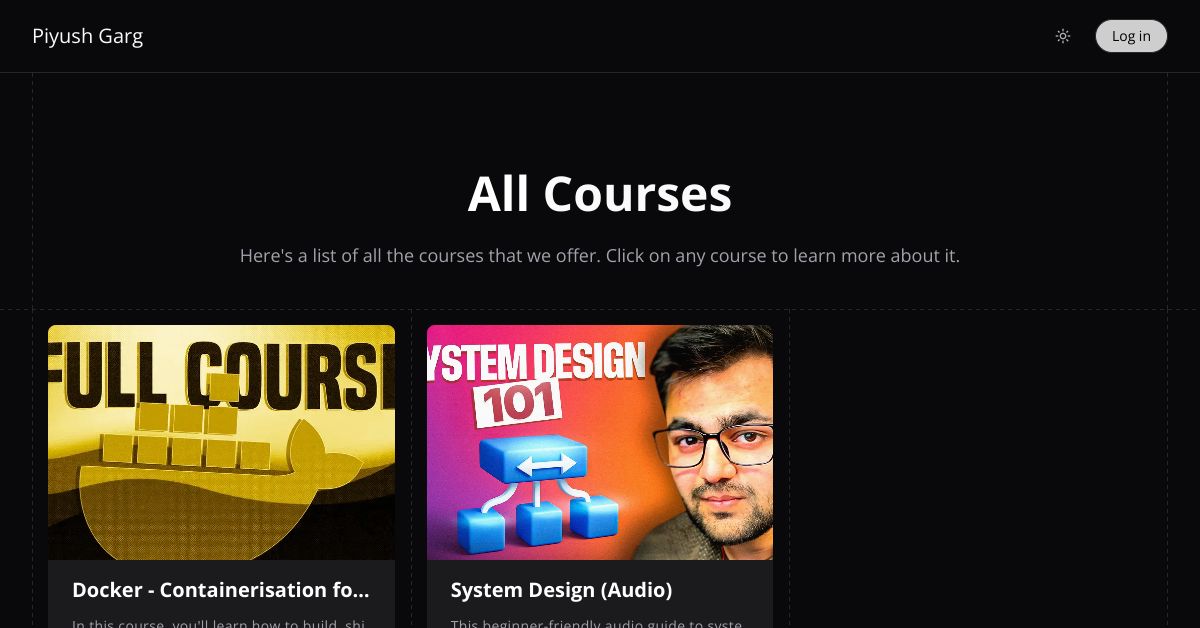Click the instructor's glasses in the thumbnail
The image size is (1200, 628).
point(714,443)
